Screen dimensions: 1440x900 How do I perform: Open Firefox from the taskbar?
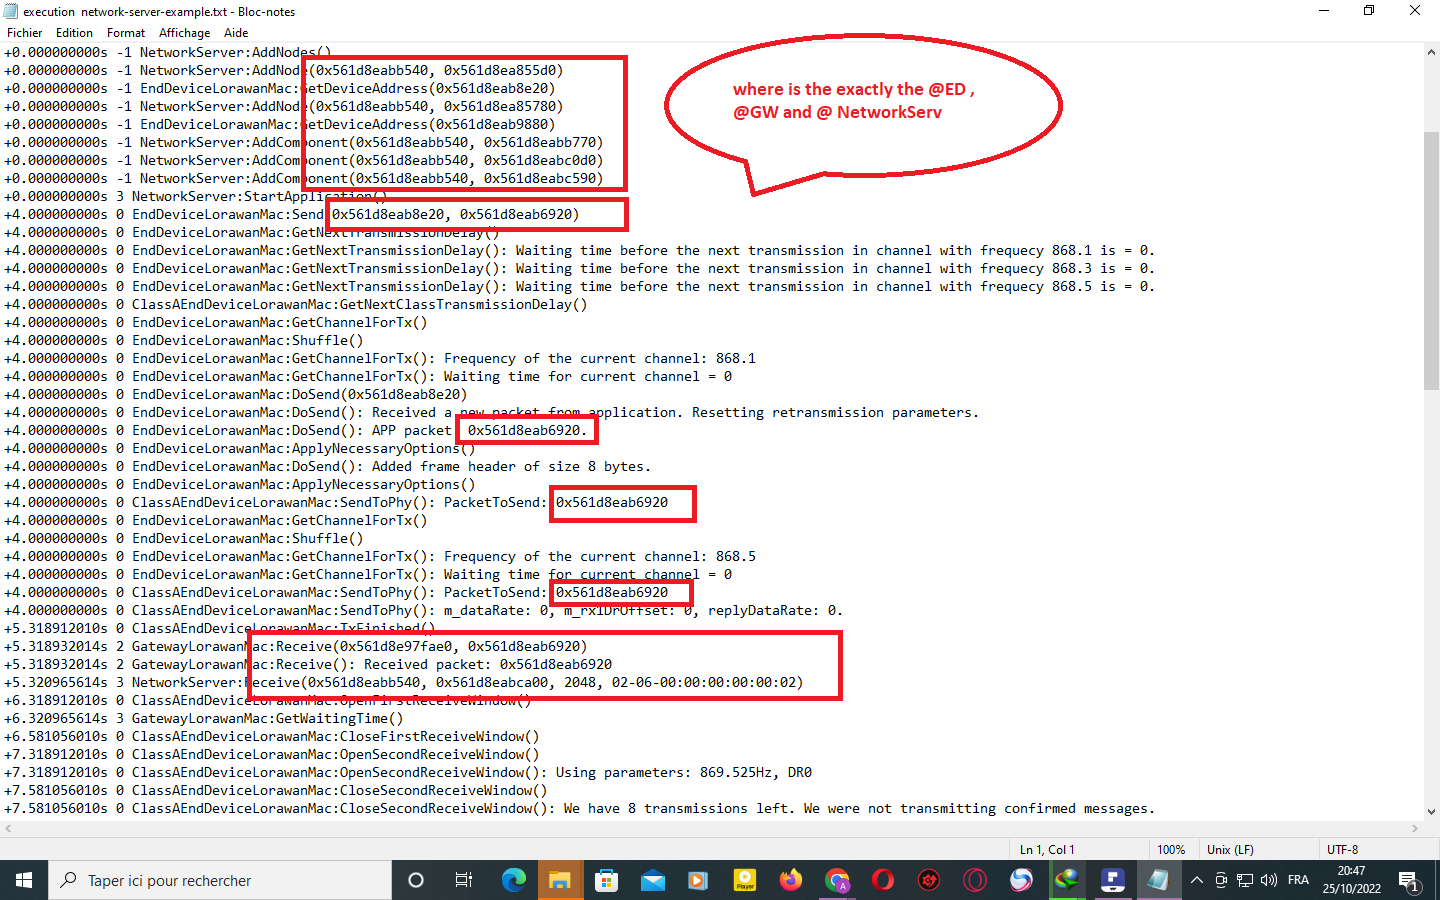click(x=789, y=880)
